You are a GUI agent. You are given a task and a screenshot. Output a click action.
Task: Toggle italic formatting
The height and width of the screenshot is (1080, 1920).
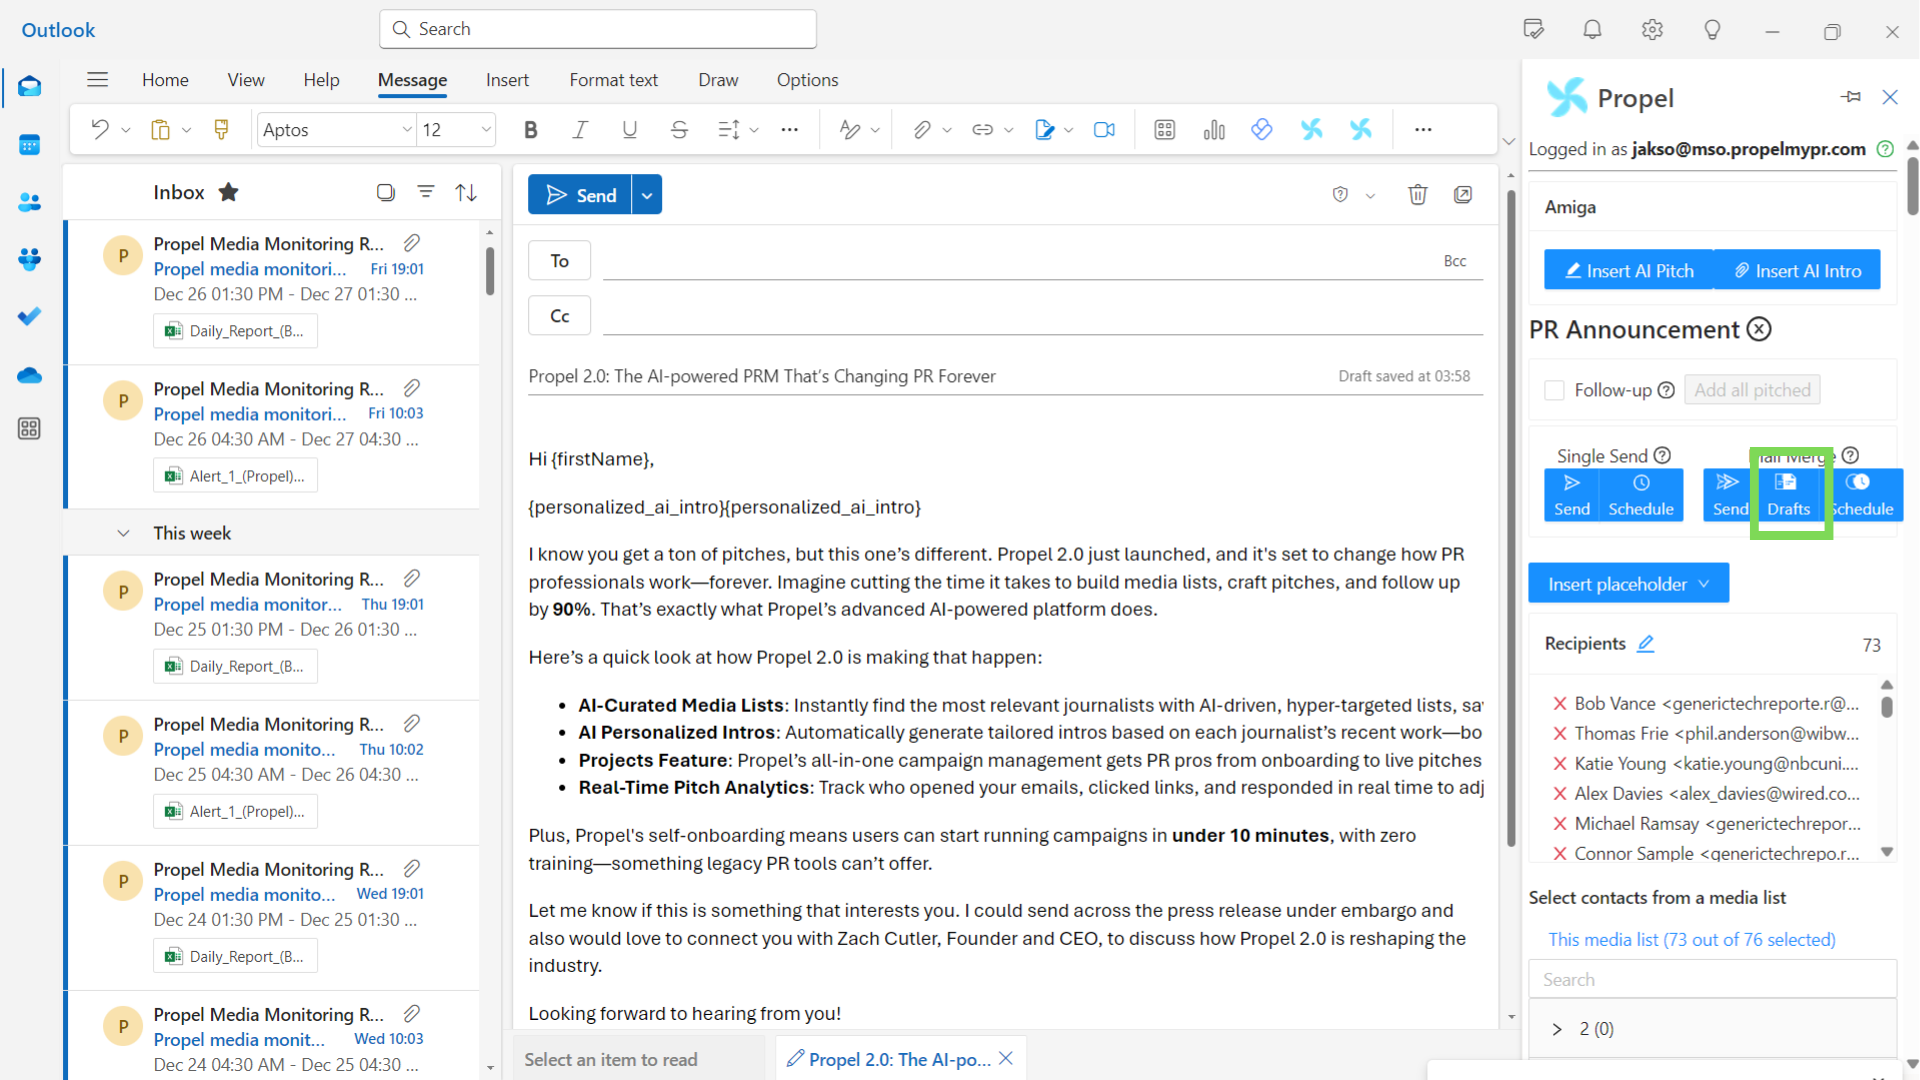click(580, 129)
